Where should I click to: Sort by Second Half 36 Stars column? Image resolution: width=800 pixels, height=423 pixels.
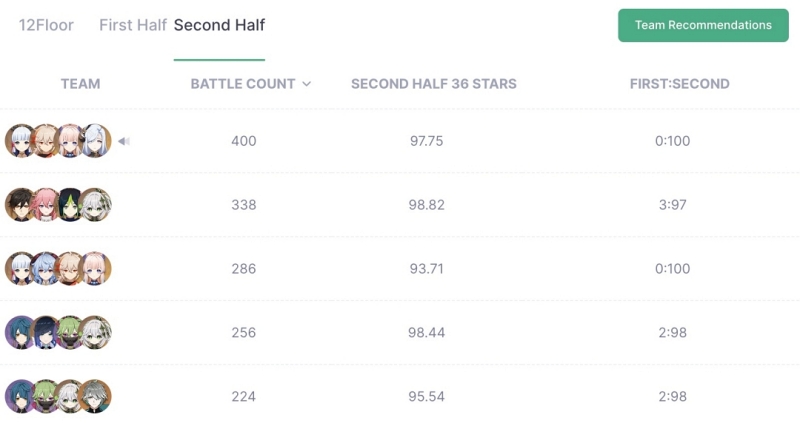click(434, 84)
